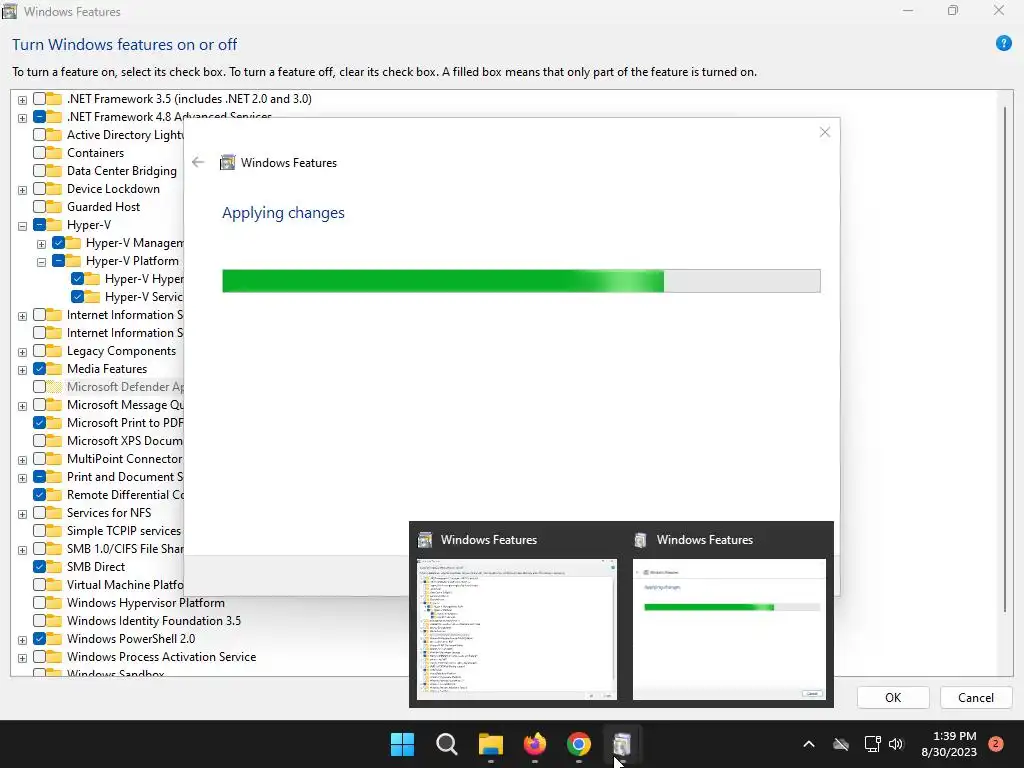Click the Applying changes progress bar
1024x768 pixels.
coord(521,281)
